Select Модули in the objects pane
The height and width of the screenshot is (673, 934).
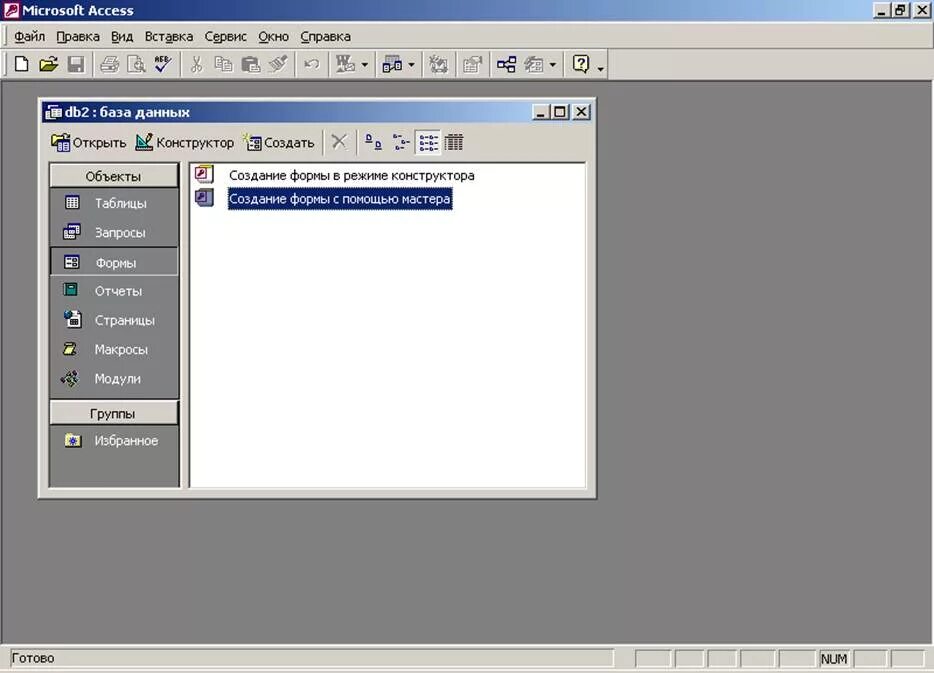point(113,378)
